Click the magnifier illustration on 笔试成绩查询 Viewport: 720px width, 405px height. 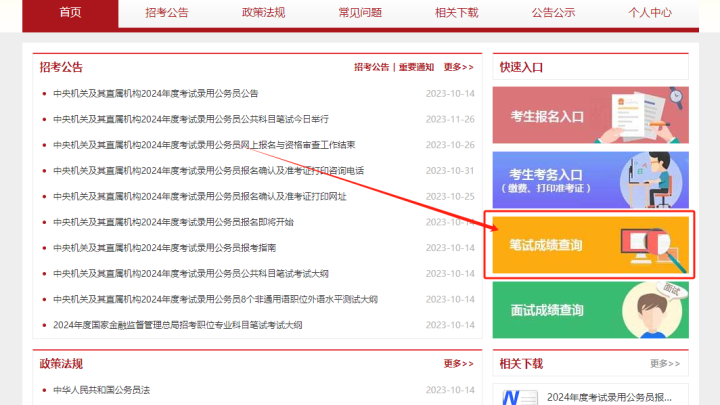point(654,249)
